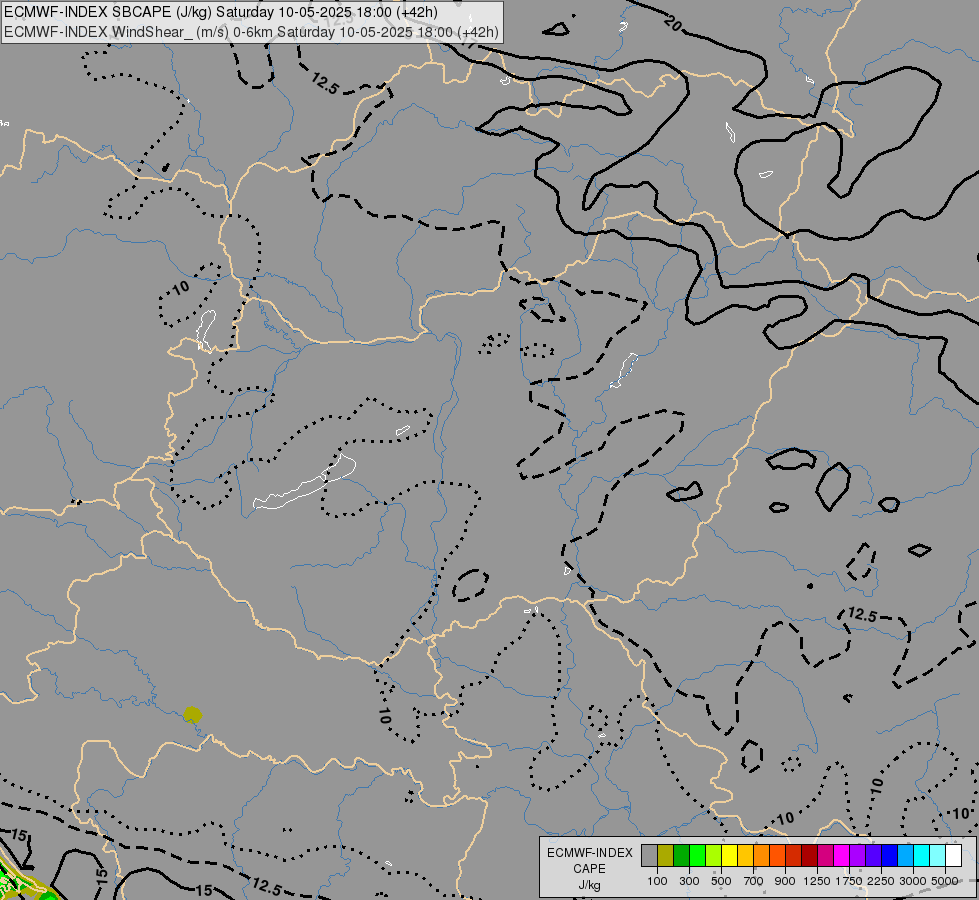Choose the sky blue swatch left of 3000
Screen dimensions: 979x900
906,856
